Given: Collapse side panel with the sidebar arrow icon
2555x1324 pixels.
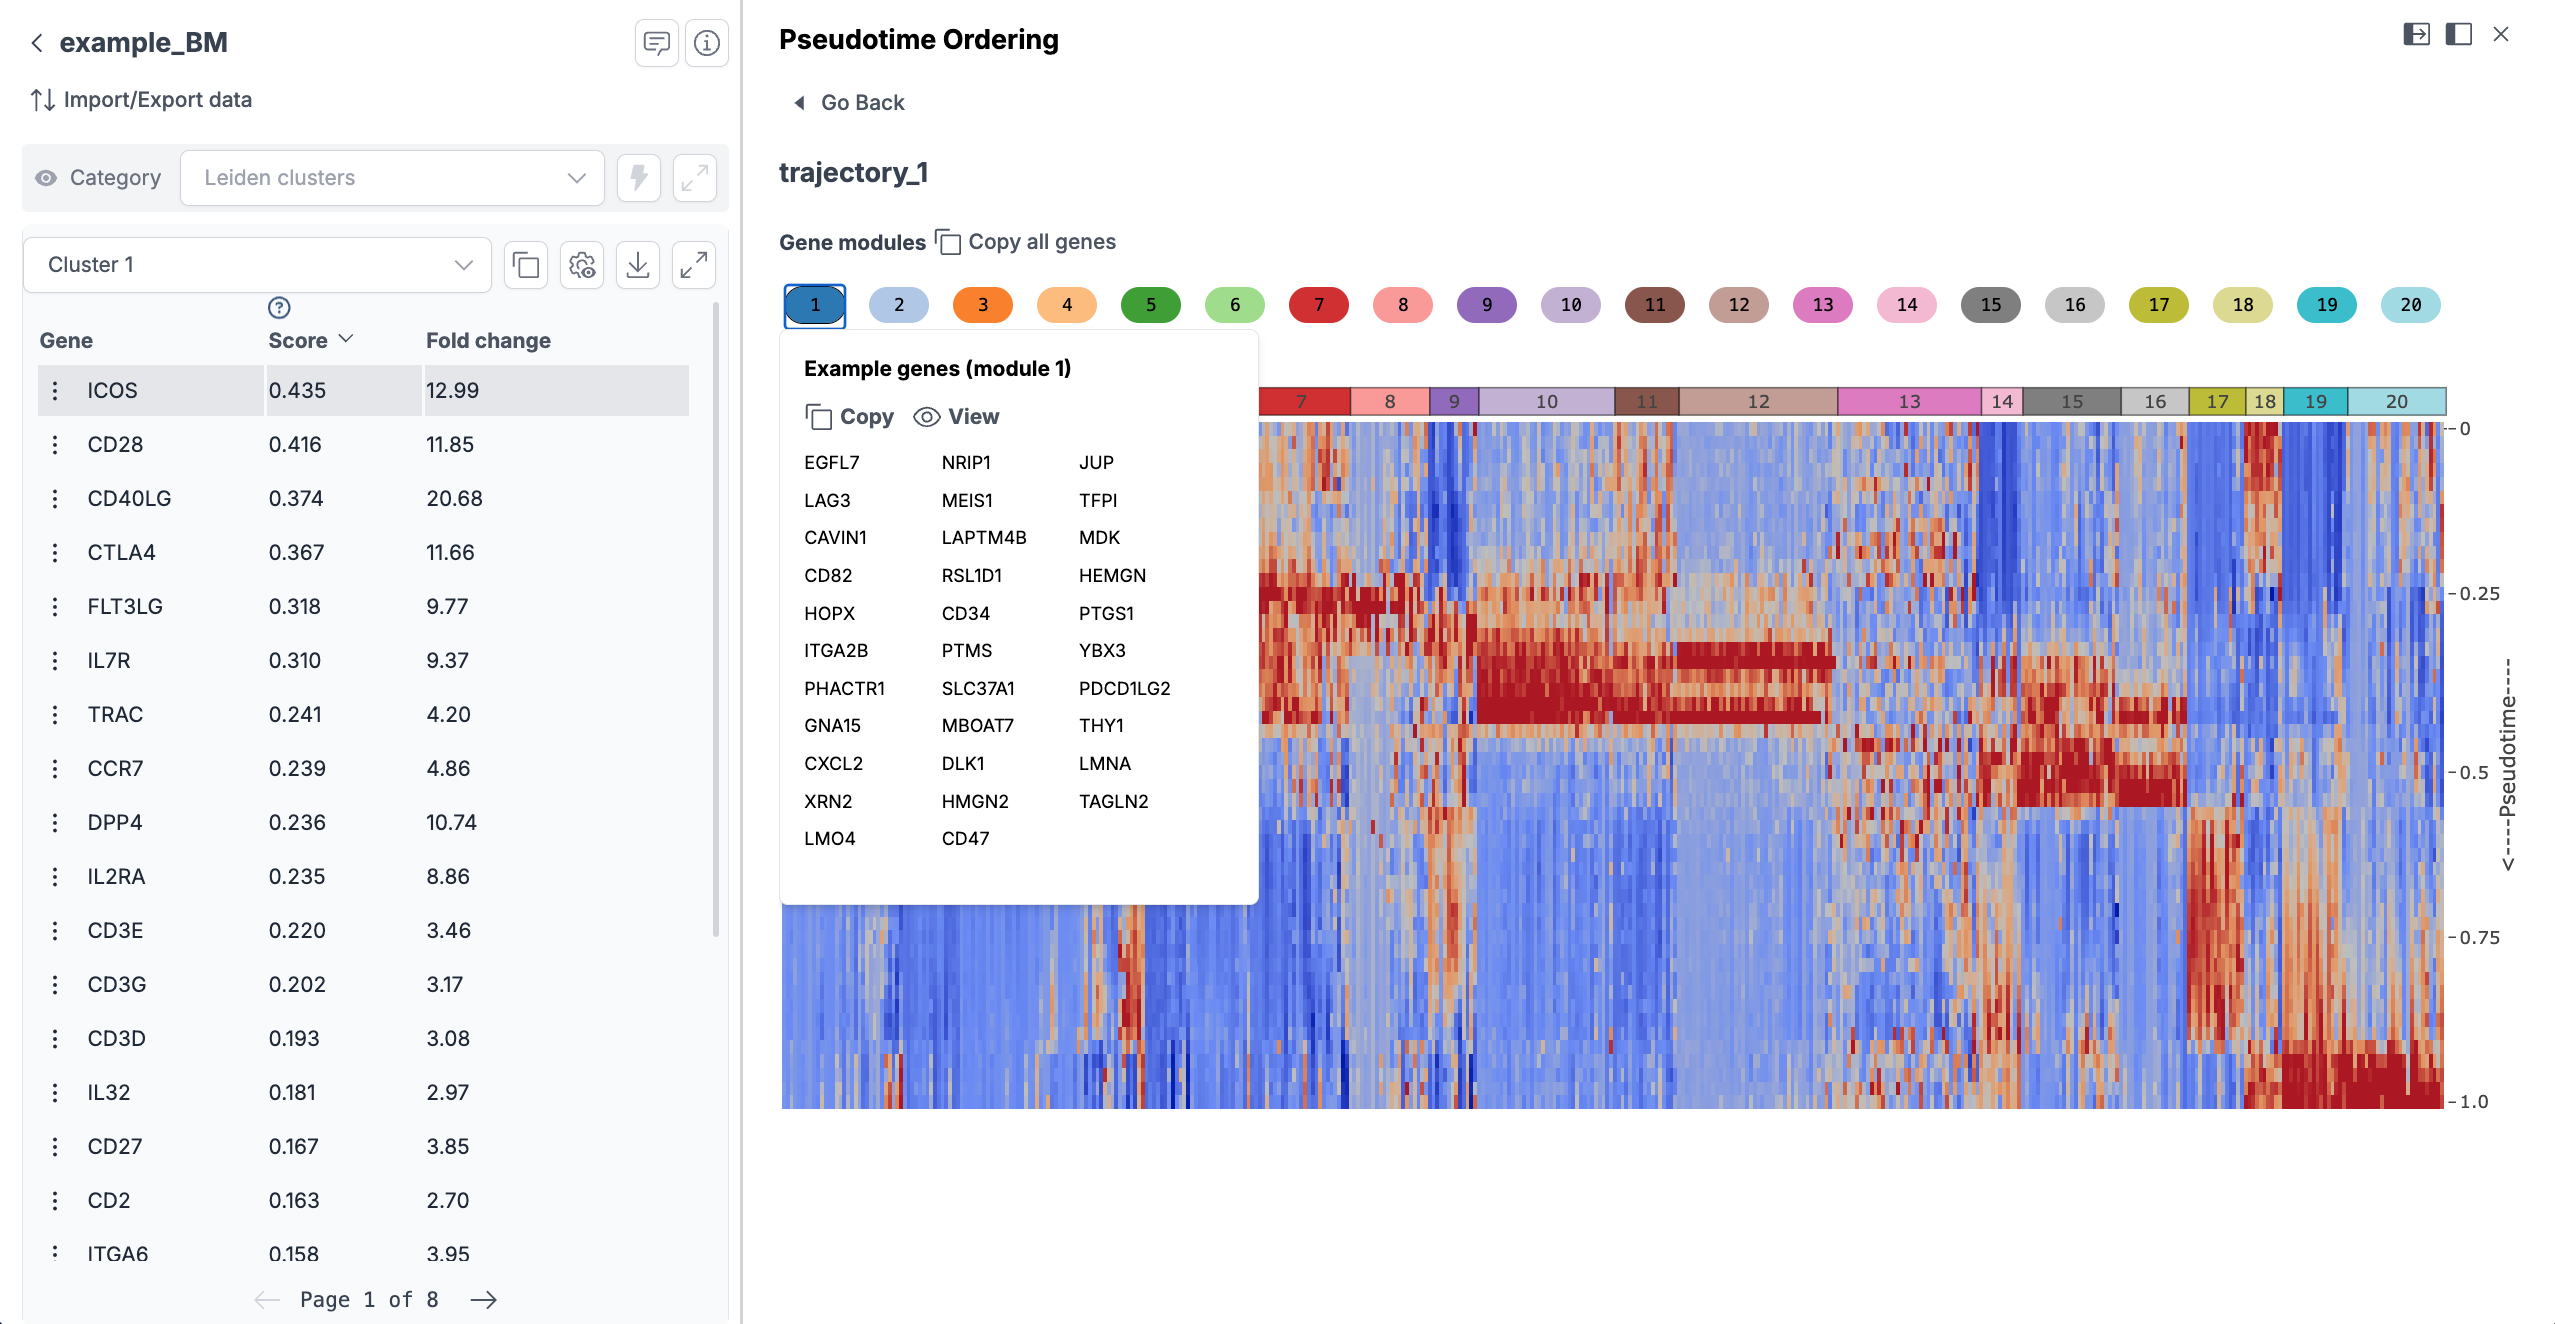Looking at the screenshot, I should click(2416, 34).
